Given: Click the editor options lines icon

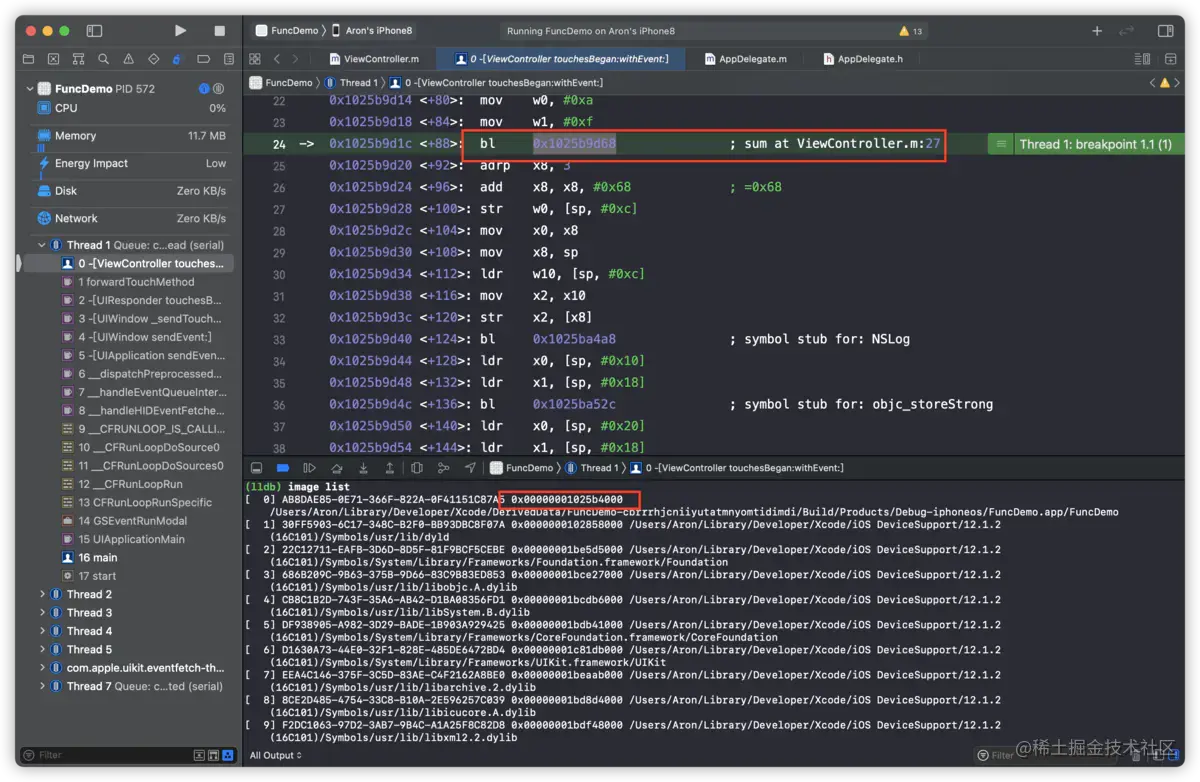Looking at the screenshot, I should pos(1142,59).
